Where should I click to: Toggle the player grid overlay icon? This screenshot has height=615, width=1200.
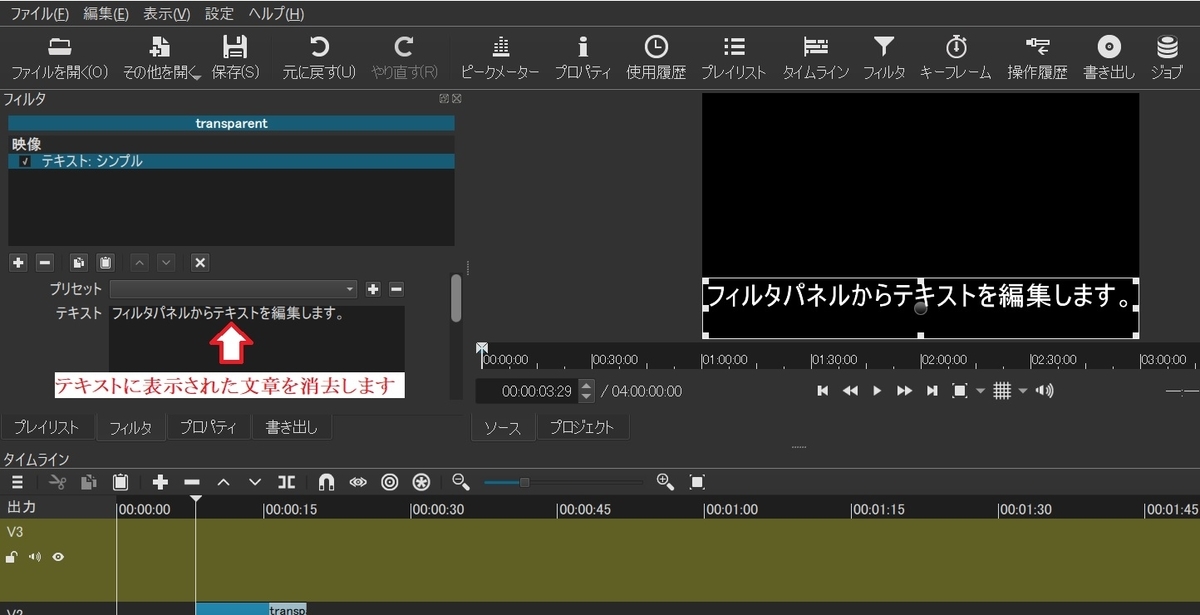click(1003, 391)
